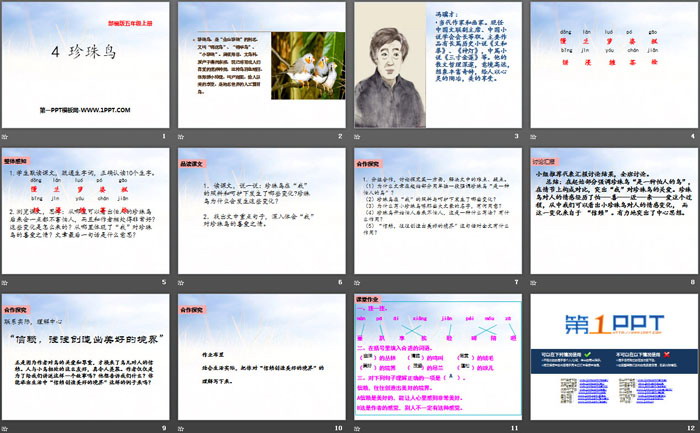The image size is (700, 433).
Task: Click the animation star icon under slide 9
Action: (5, 429)
